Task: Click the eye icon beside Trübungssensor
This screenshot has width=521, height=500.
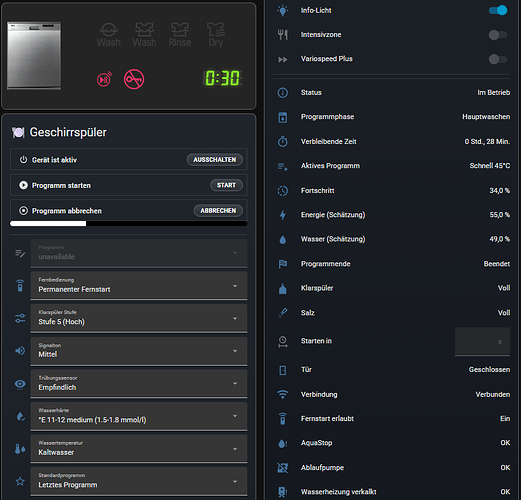Action: click(x=20, y=384)
